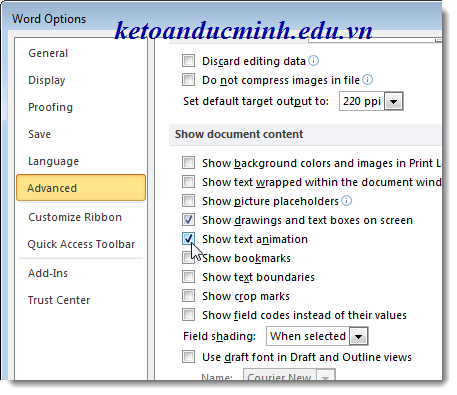Open info icon beside Discard editing data
The height and width of the screenshot is (395, 457).
tap(313, 61)
